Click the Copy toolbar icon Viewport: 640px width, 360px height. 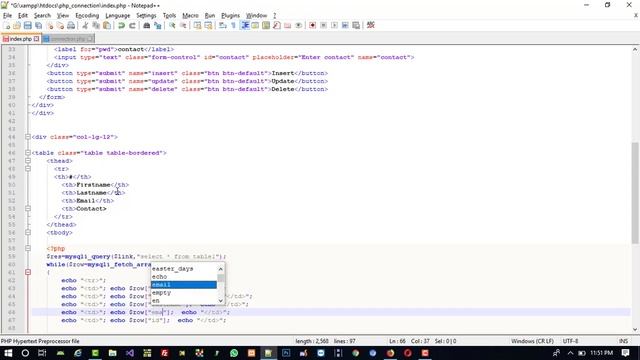(x=96, y=25)
